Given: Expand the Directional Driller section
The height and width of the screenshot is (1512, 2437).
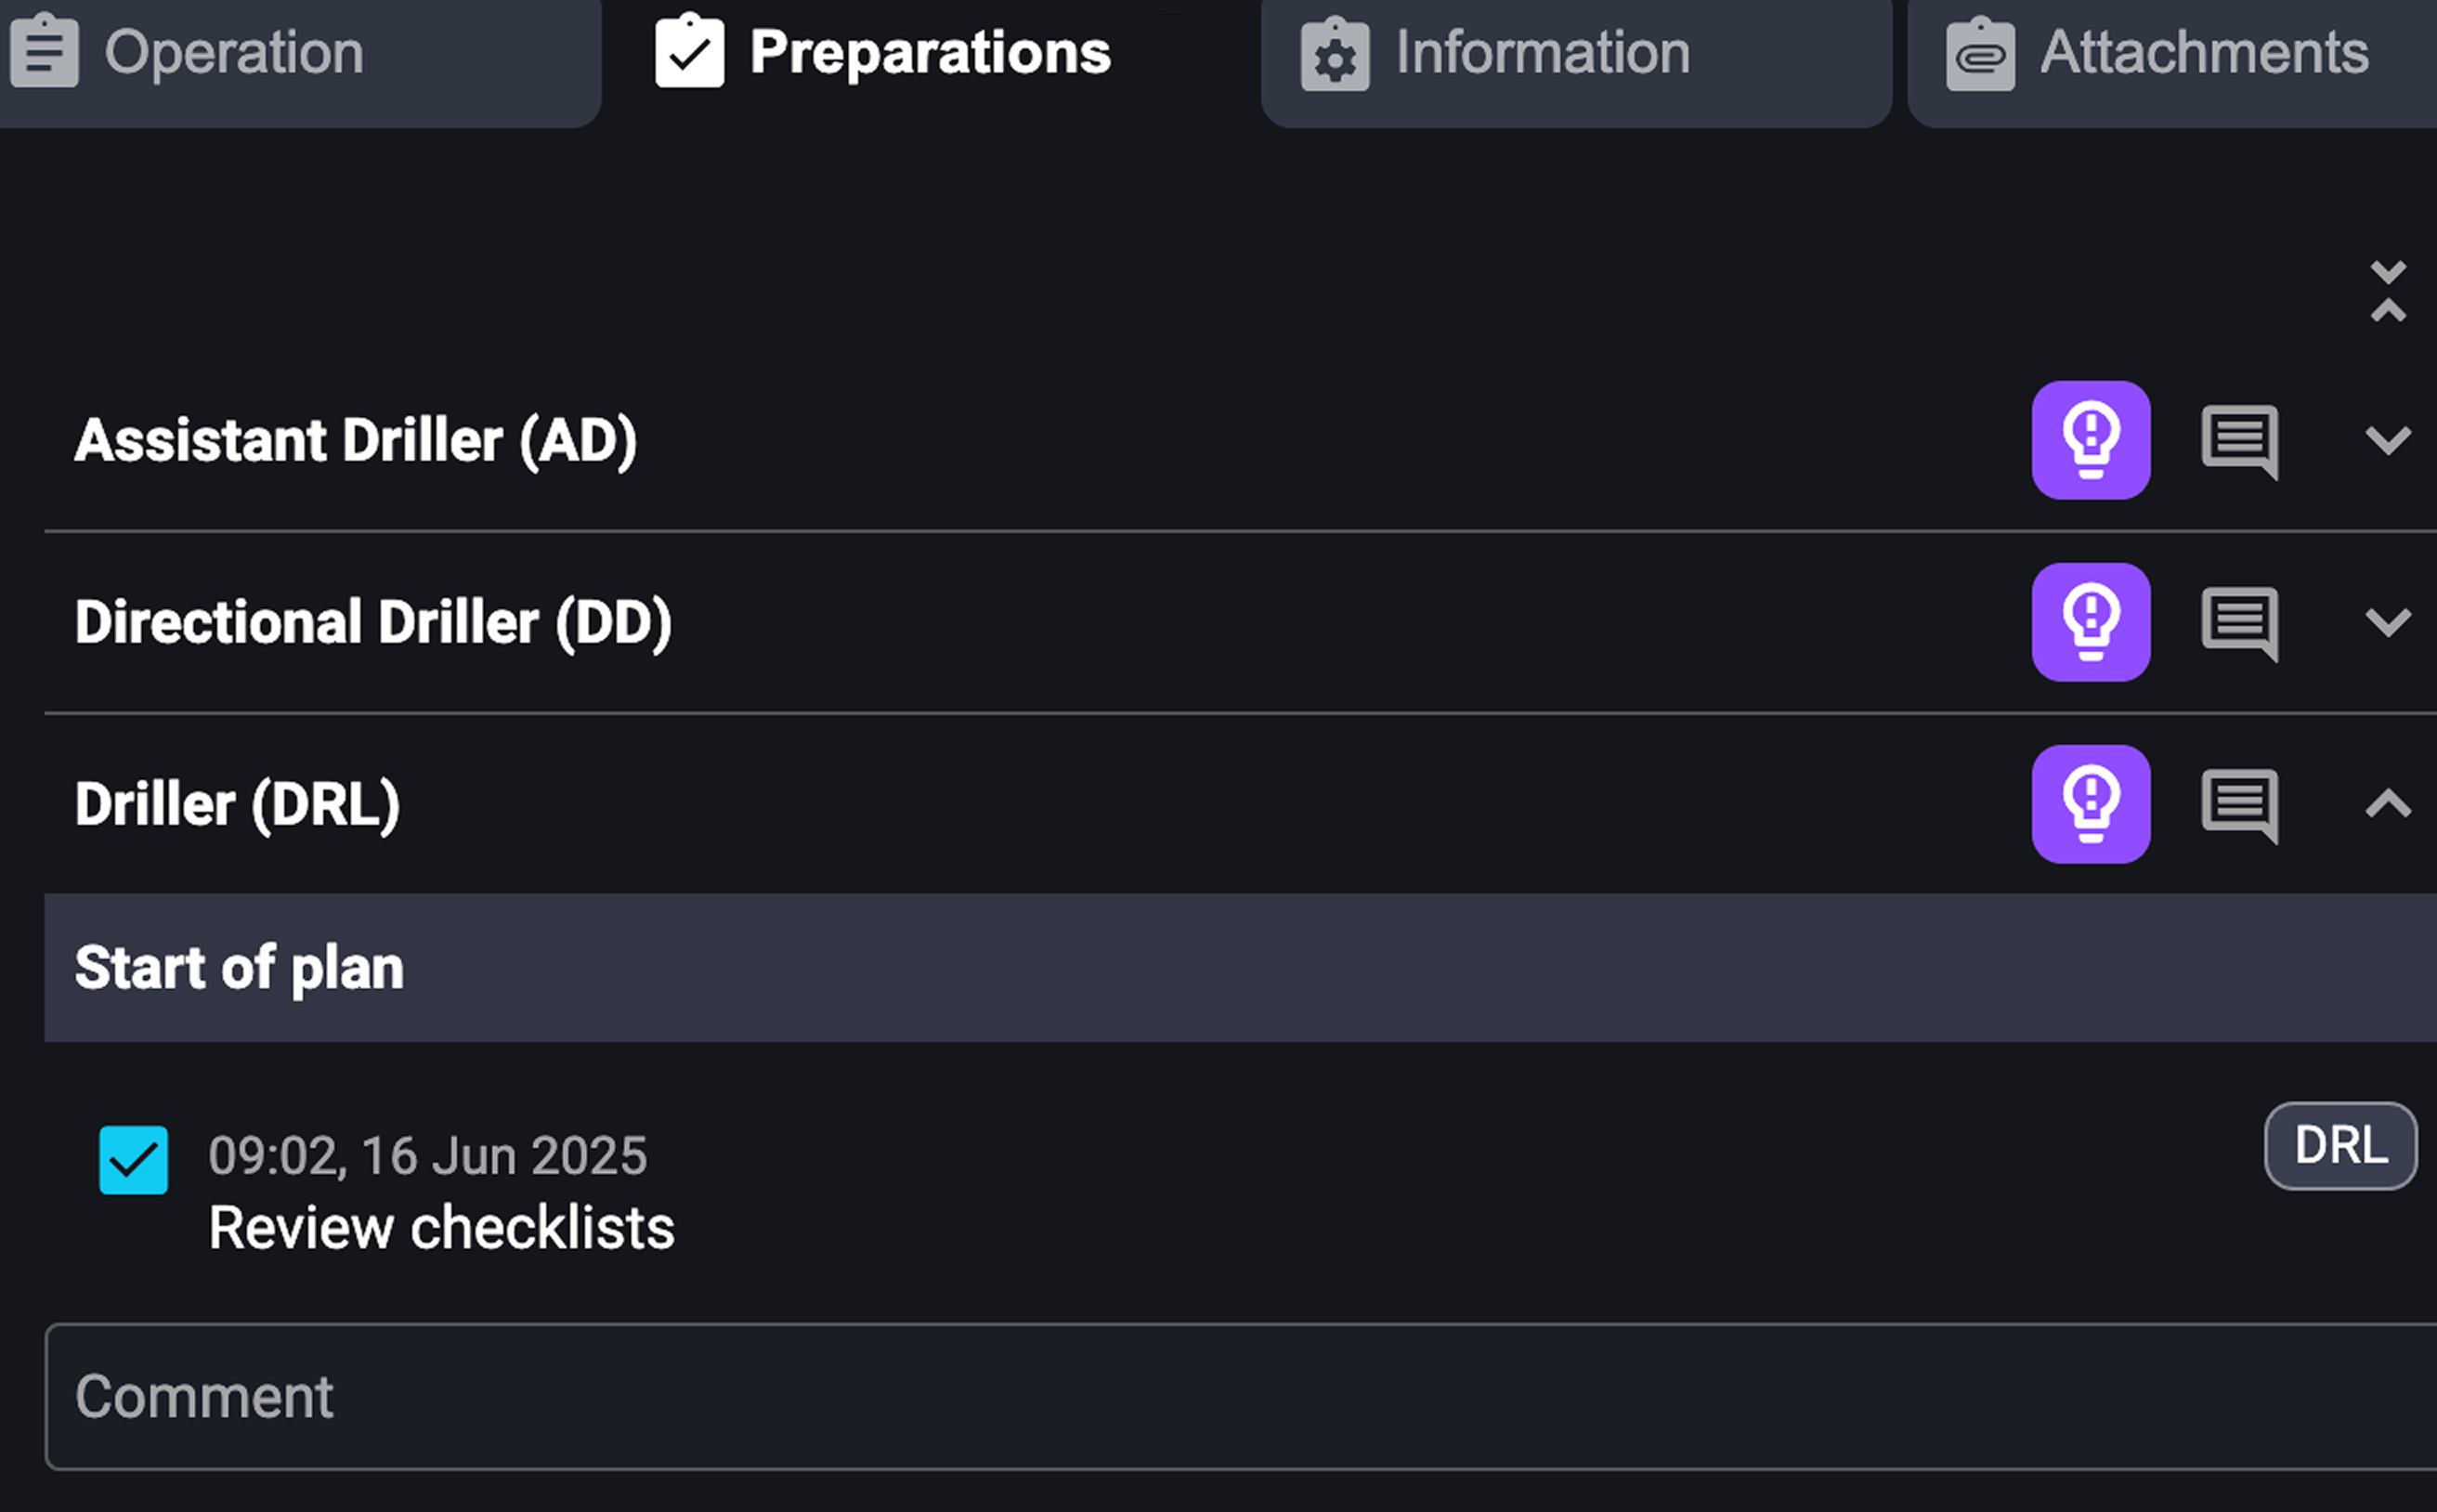Looking at the screenshot, I should coord(2390,622).
